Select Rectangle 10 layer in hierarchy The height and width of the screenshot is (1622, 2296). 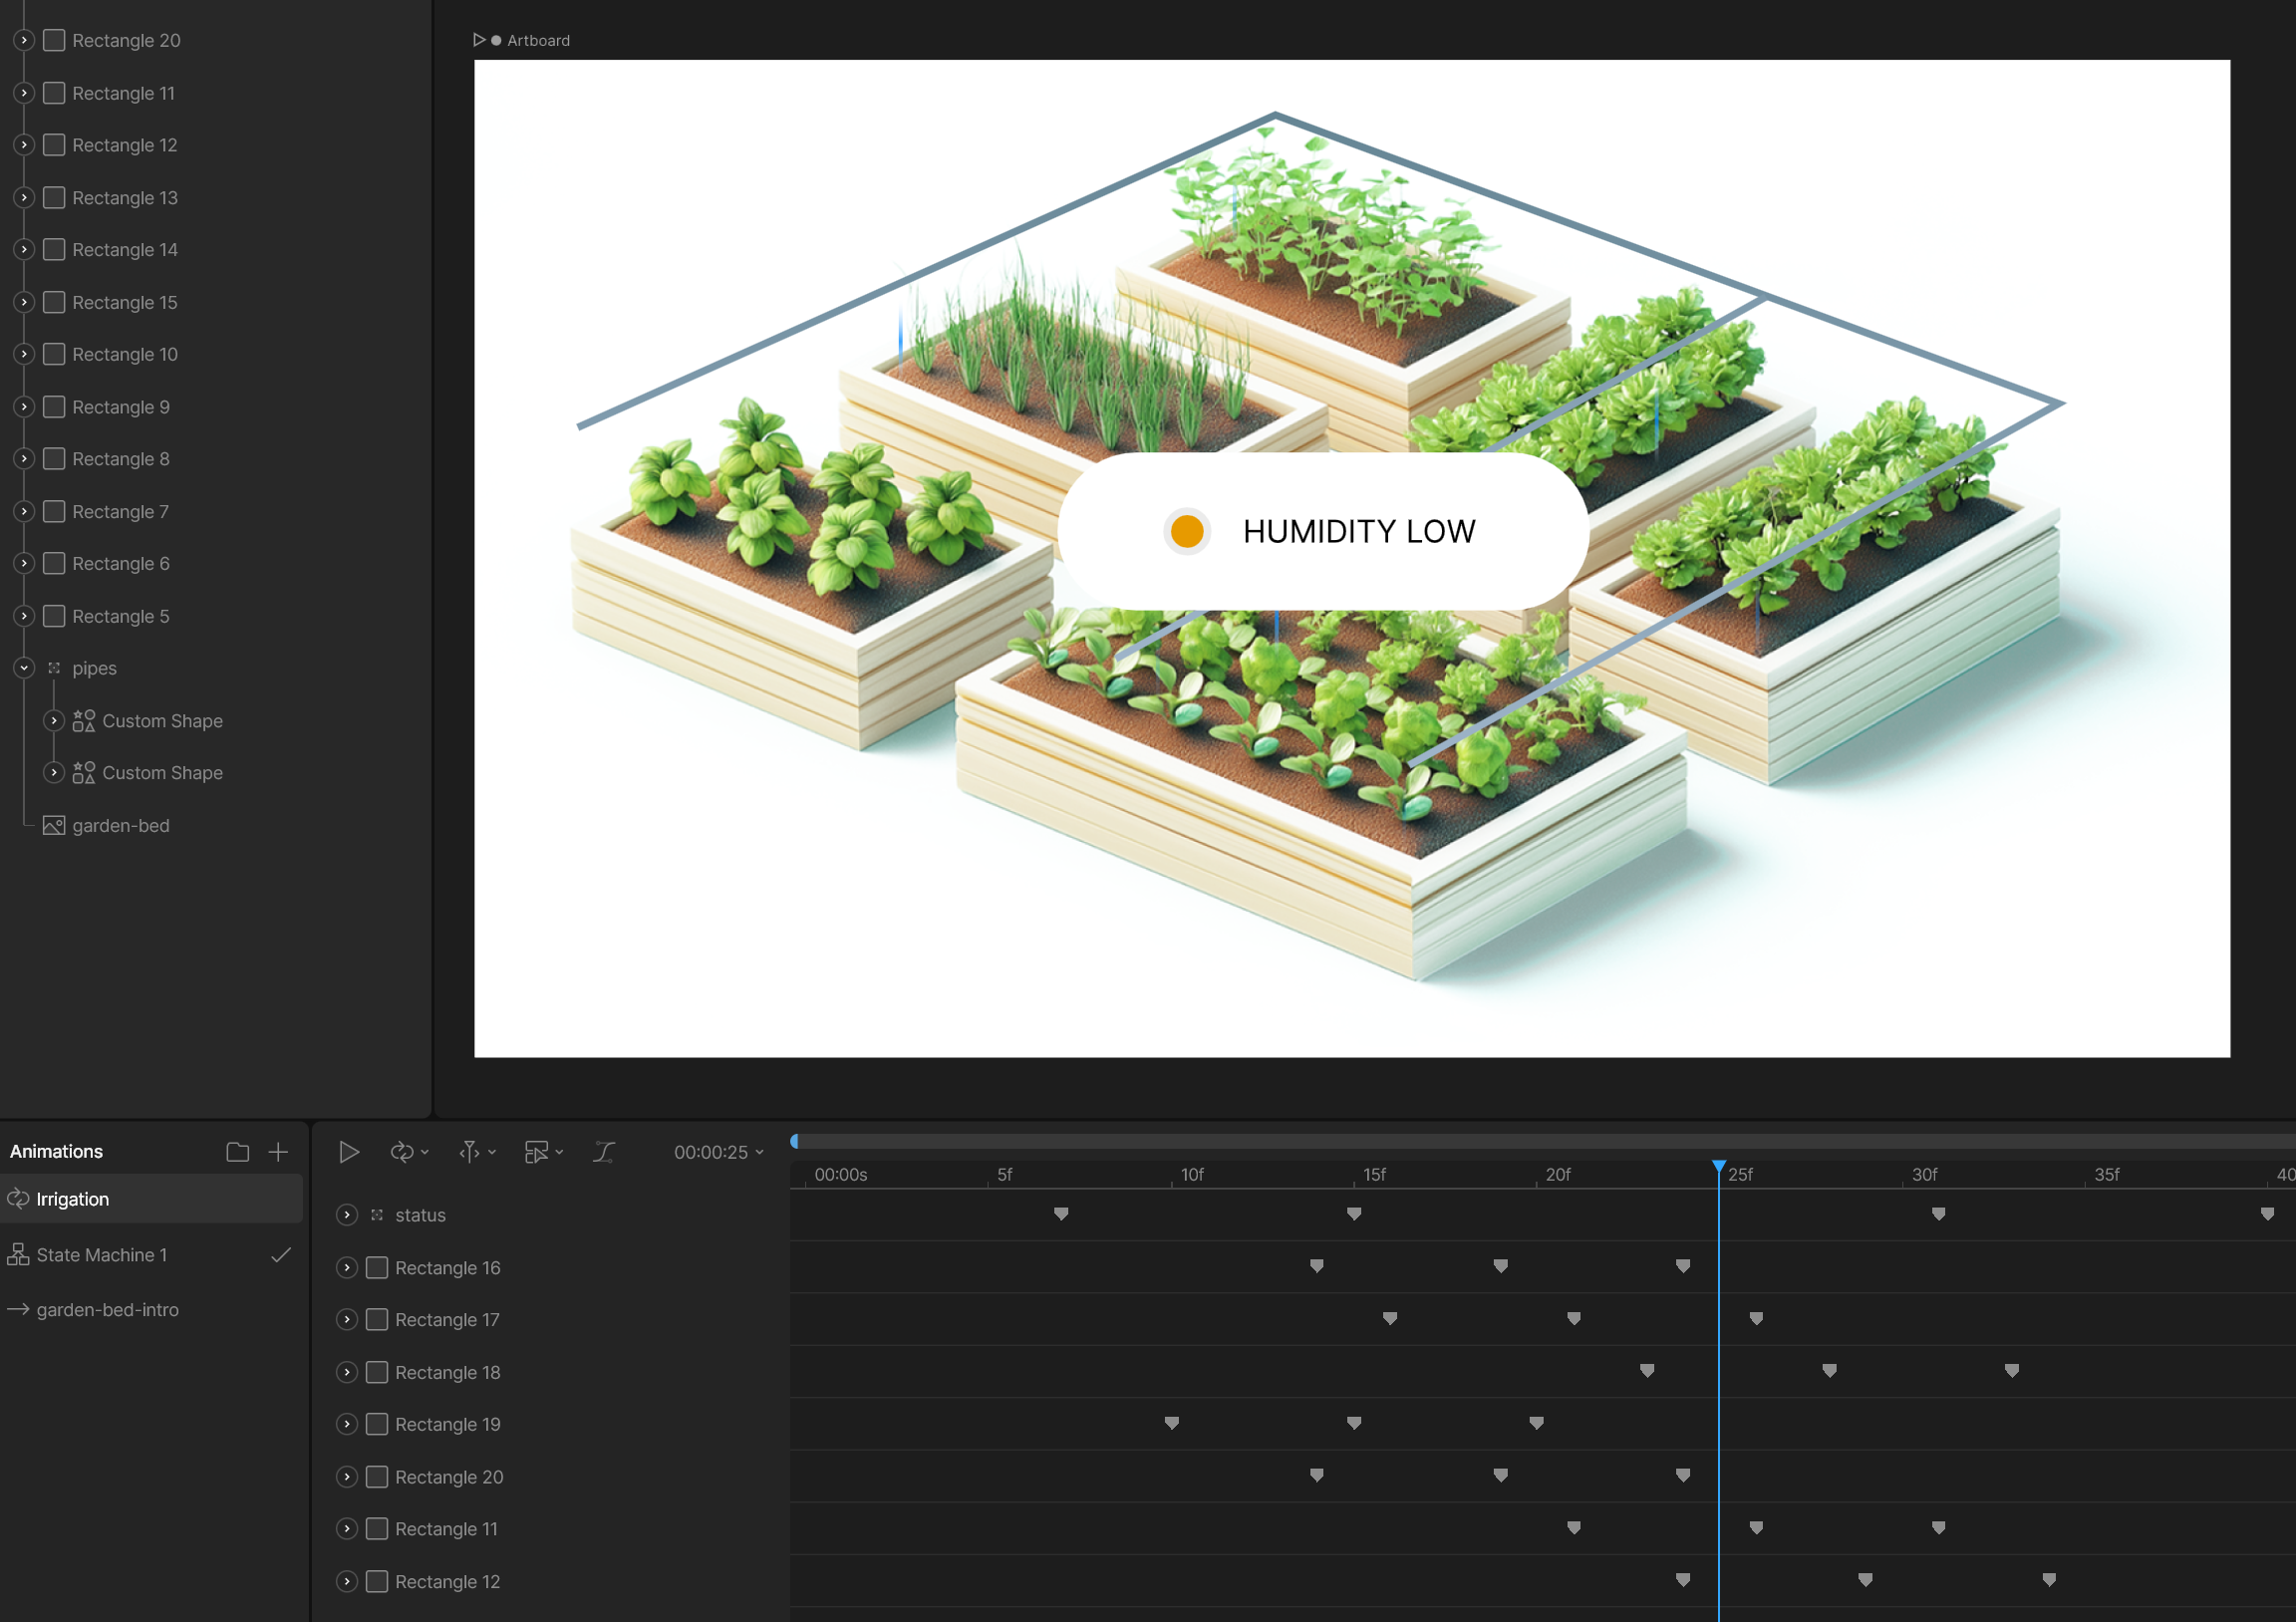(125, 354)
